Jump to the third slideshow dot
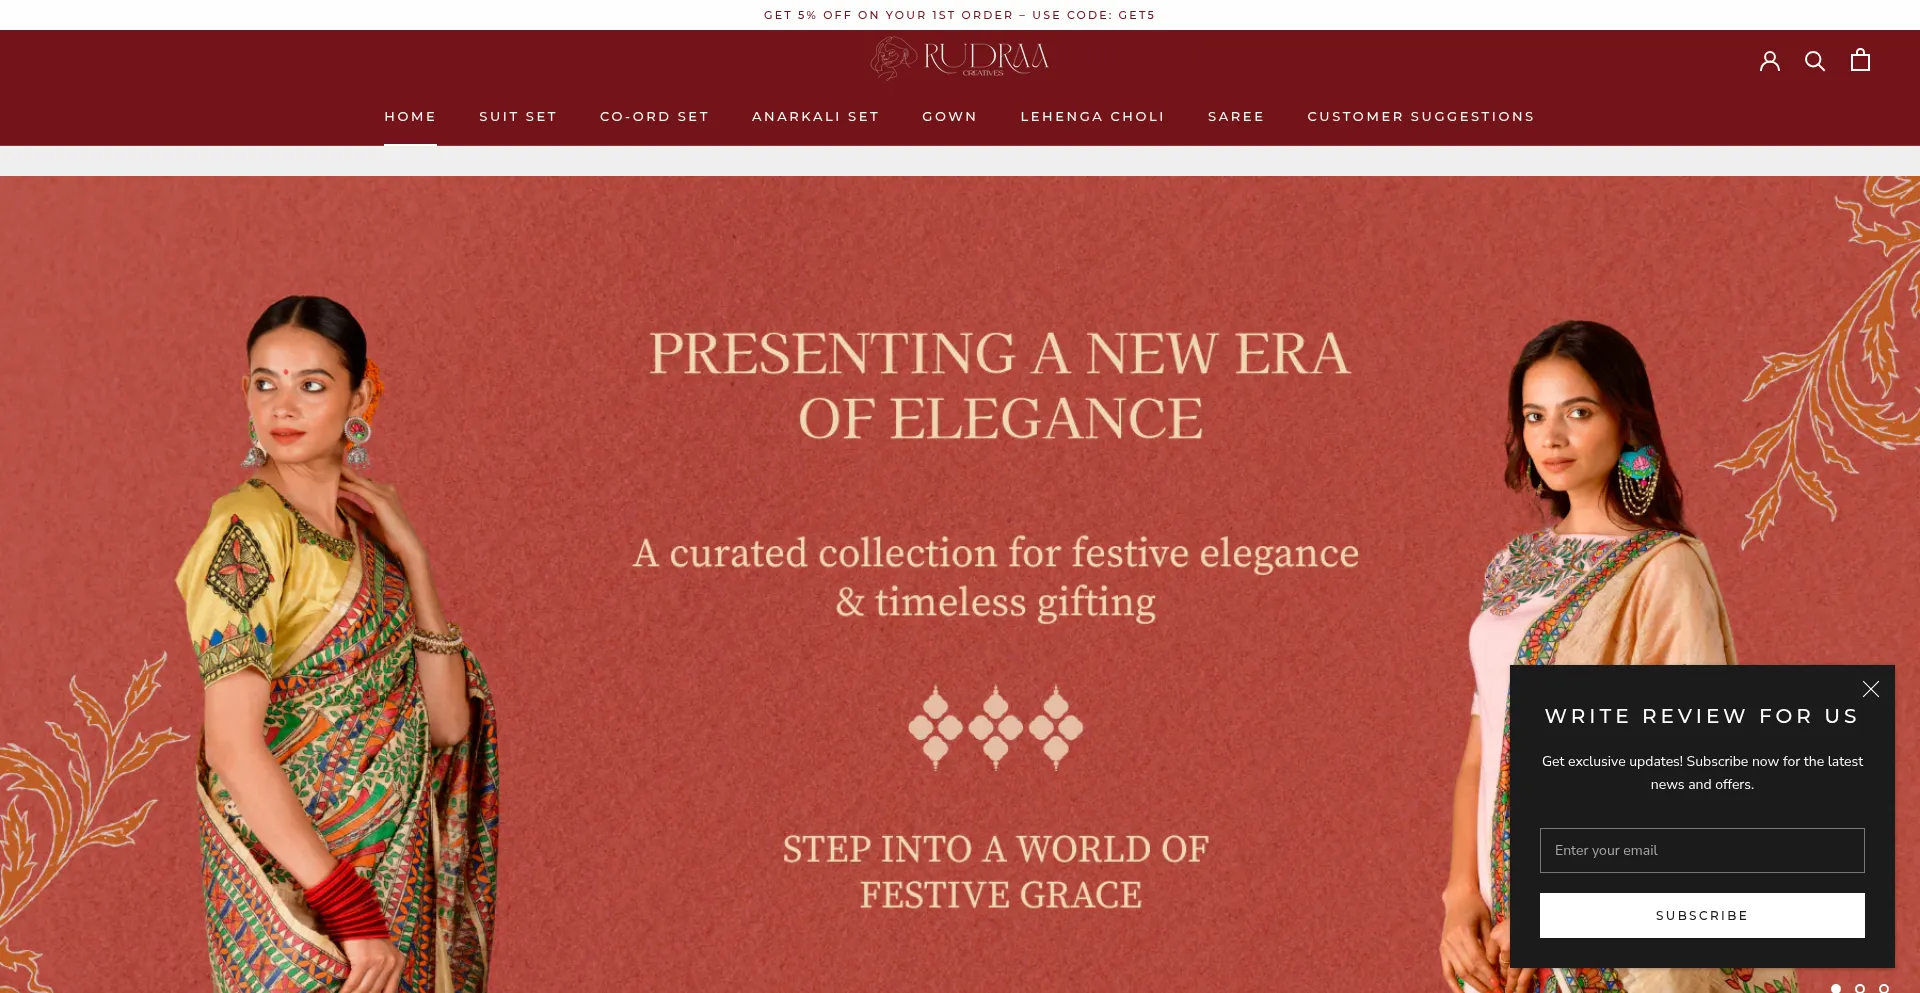 tap(1884, 988)
